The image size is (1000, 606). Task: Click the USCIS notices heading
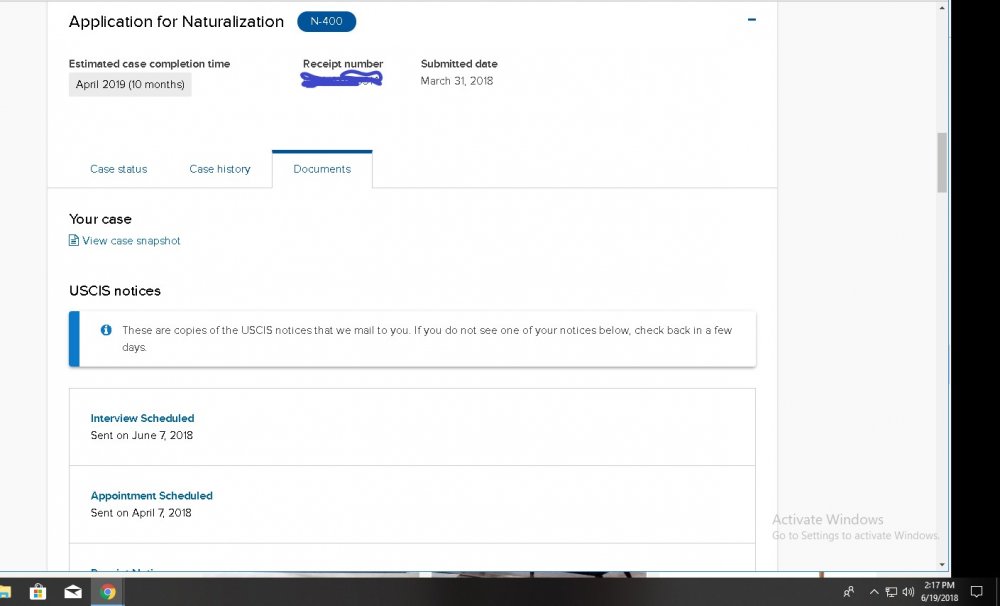pos(115,291)
